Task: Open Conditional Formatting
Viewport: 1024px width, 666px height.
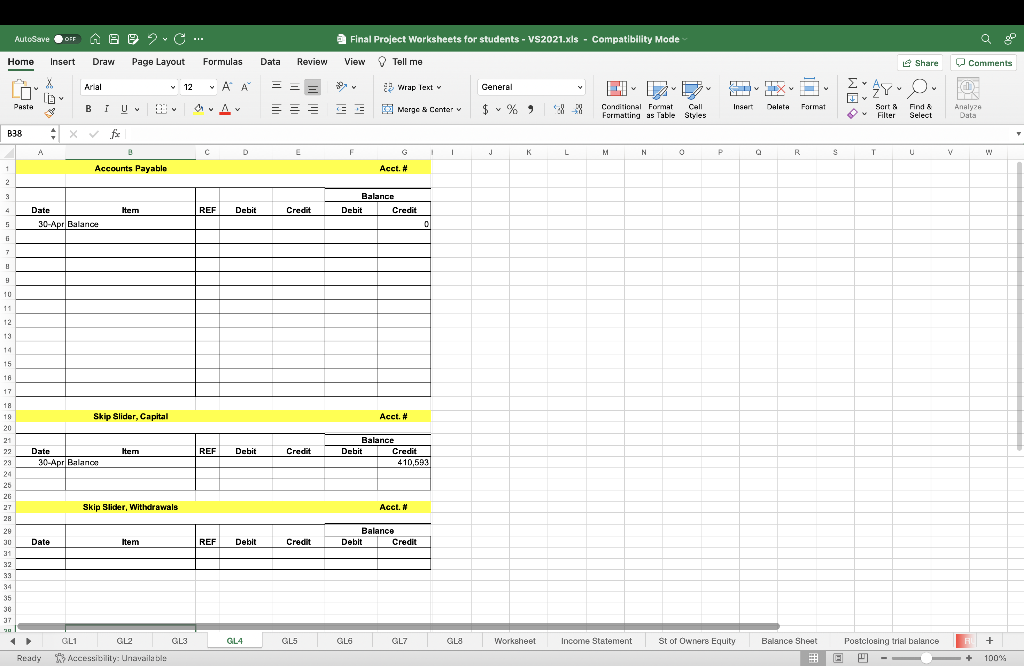Action: click(621, 99)
